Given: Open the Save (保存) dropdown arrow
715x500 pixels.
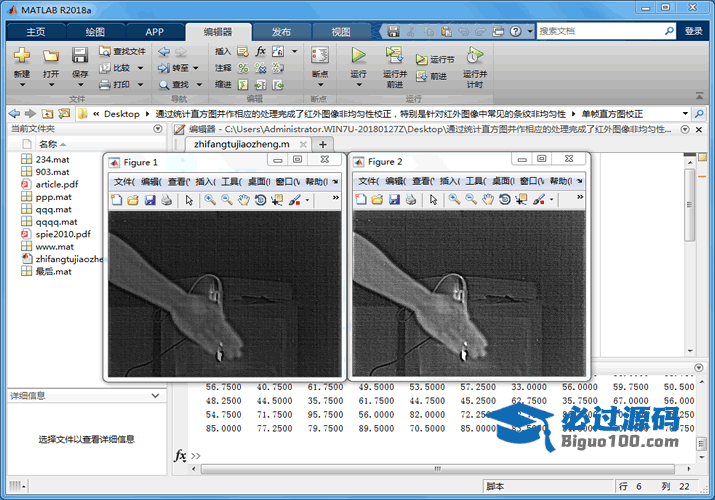Looking at the screenshot, I should [80, 85].
